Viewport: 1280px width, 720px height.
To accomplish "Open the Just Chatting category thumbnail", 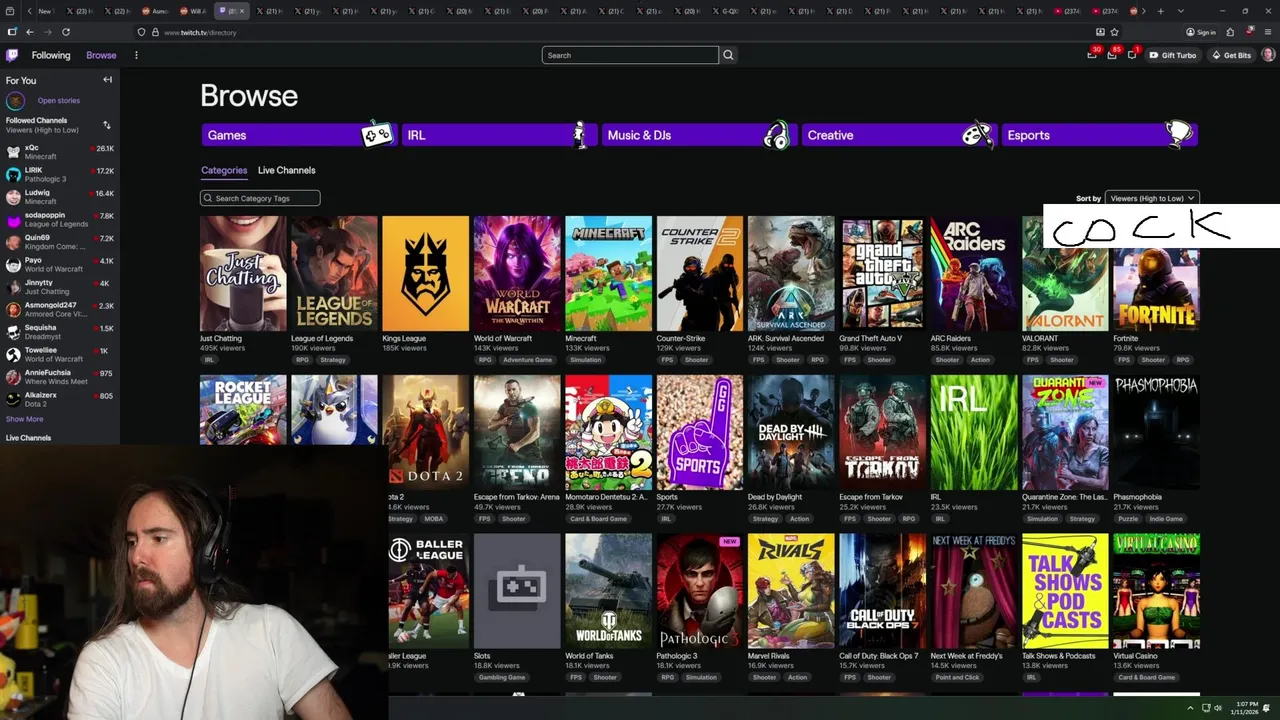I will tap(243, 273).
